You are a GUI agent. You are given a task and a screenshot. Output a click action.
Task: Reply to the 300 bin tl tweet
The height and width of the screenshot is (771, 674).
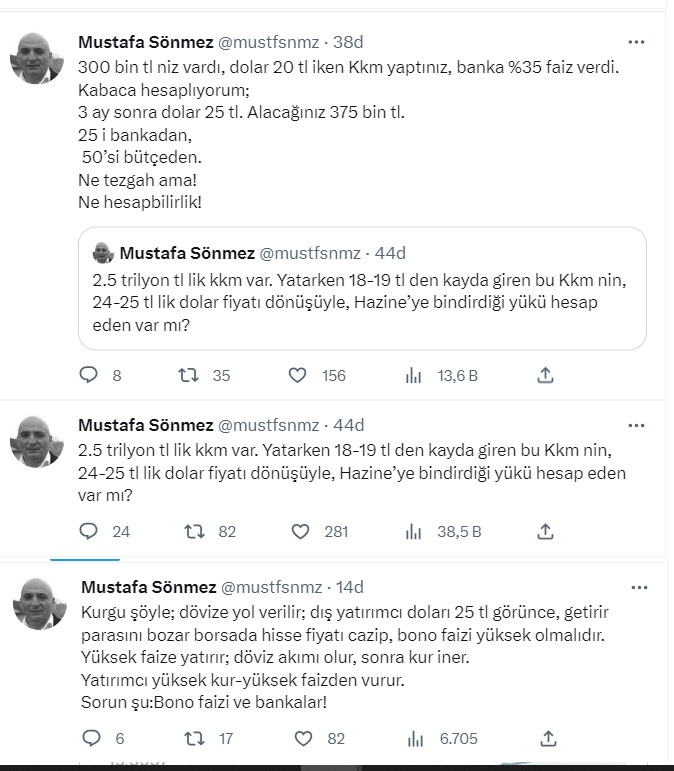(90, 376)
